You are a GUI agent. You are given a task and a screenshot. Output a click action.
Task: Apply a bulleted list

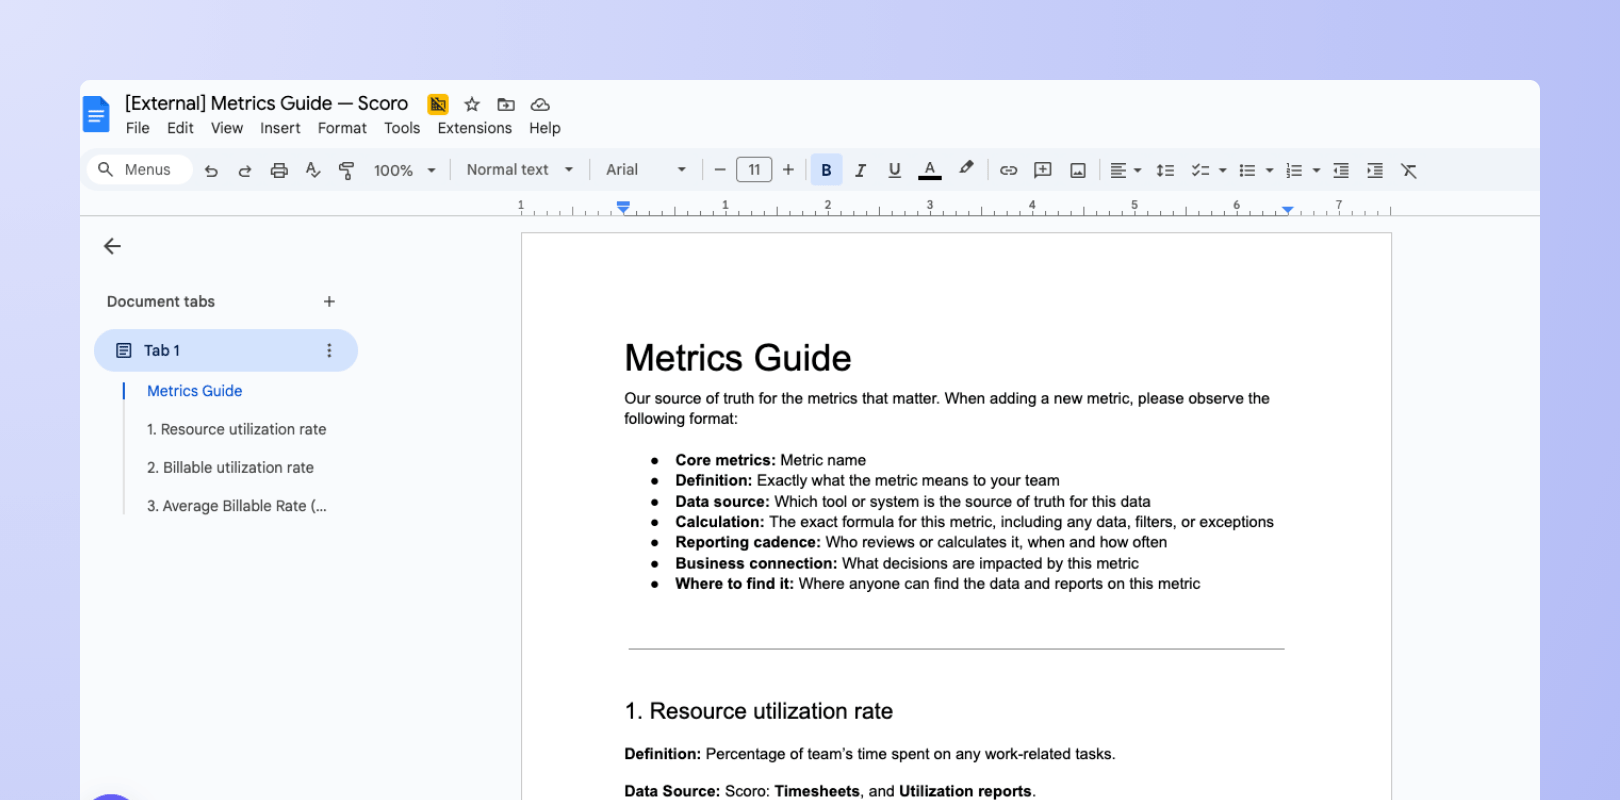point(1247,170)
